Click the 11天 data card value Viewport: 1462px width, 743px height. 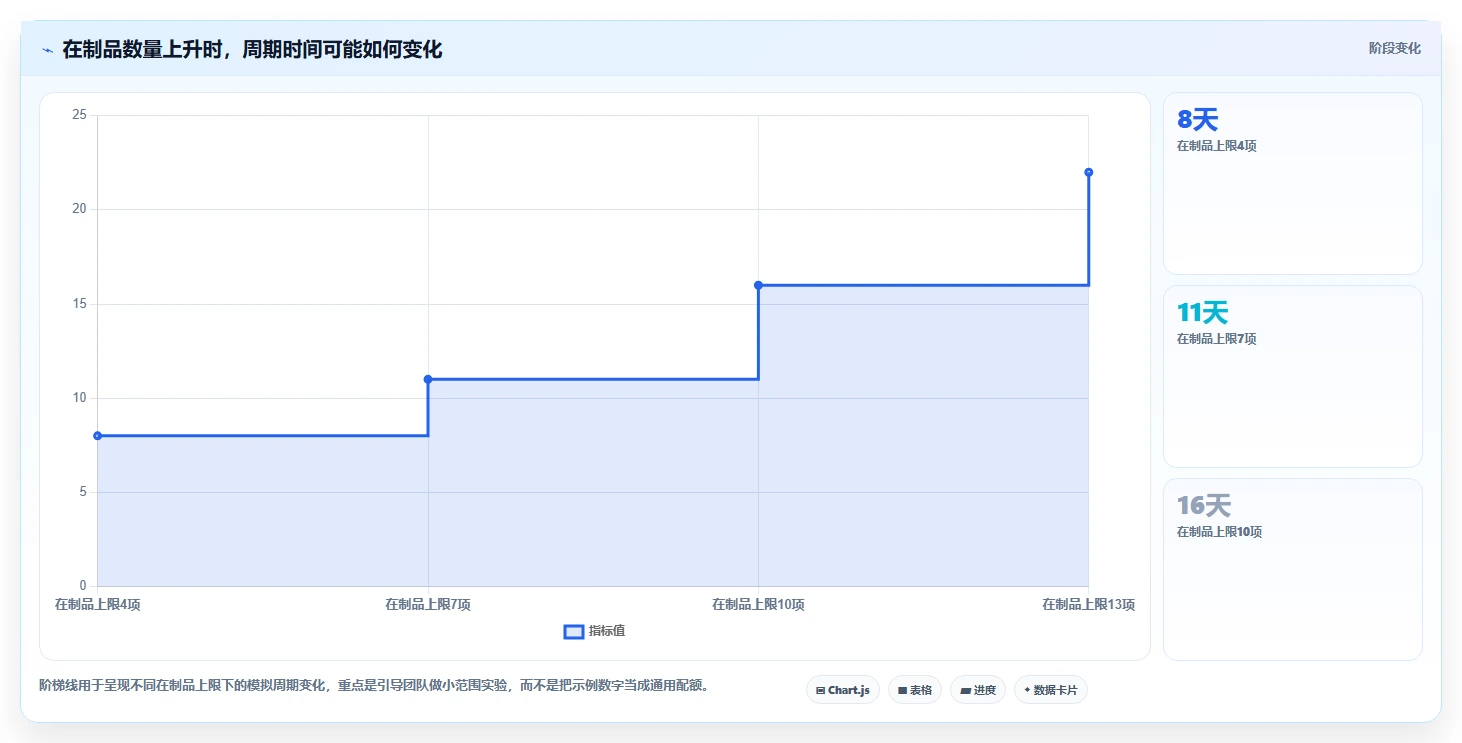(x=1202, y=313)
